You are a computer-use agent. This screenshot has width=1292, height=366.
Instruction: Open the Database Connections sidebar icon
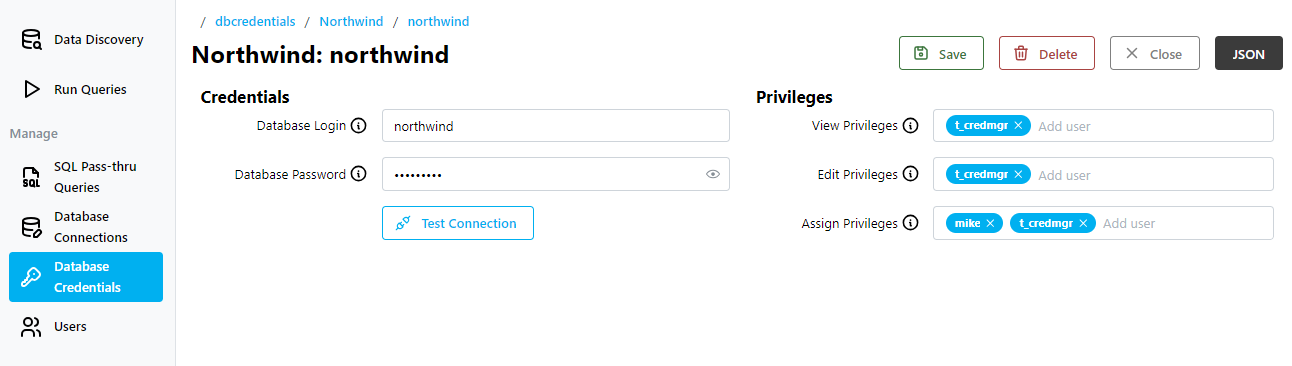[32, 227]
